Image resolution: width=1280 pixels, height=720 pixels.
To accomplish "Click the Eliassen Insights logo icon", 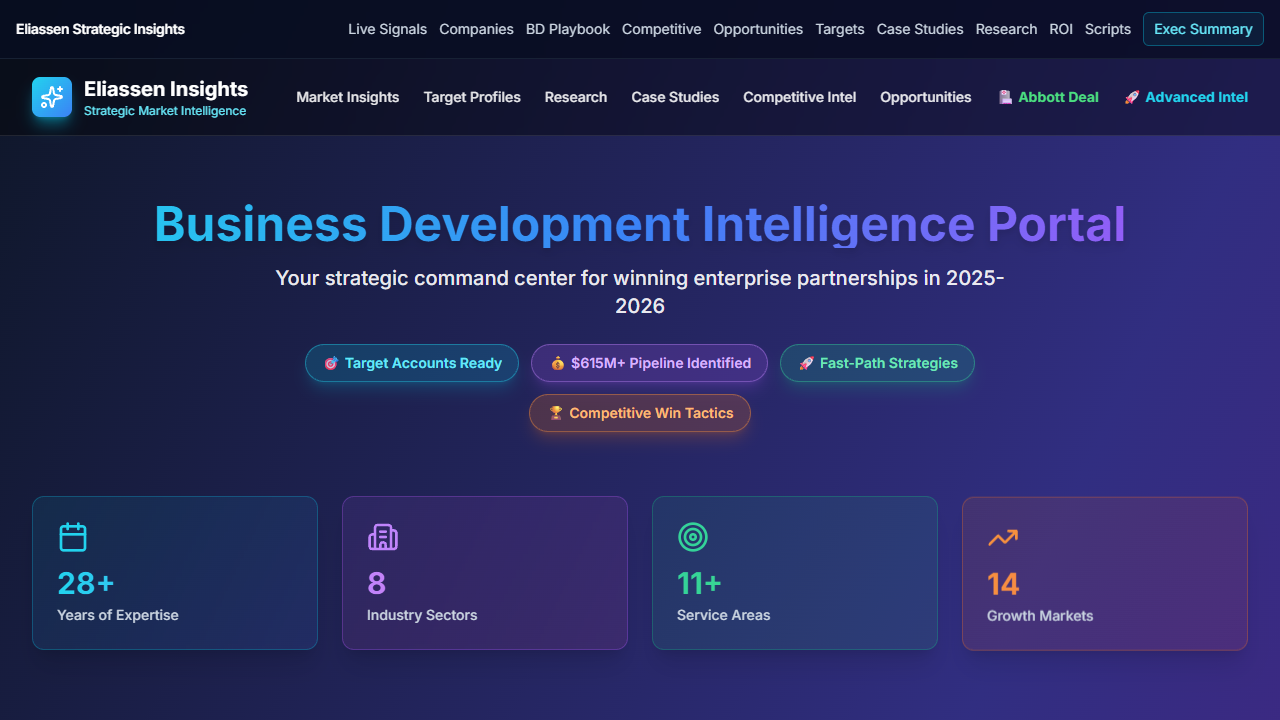I will click(x=52, y=97).
